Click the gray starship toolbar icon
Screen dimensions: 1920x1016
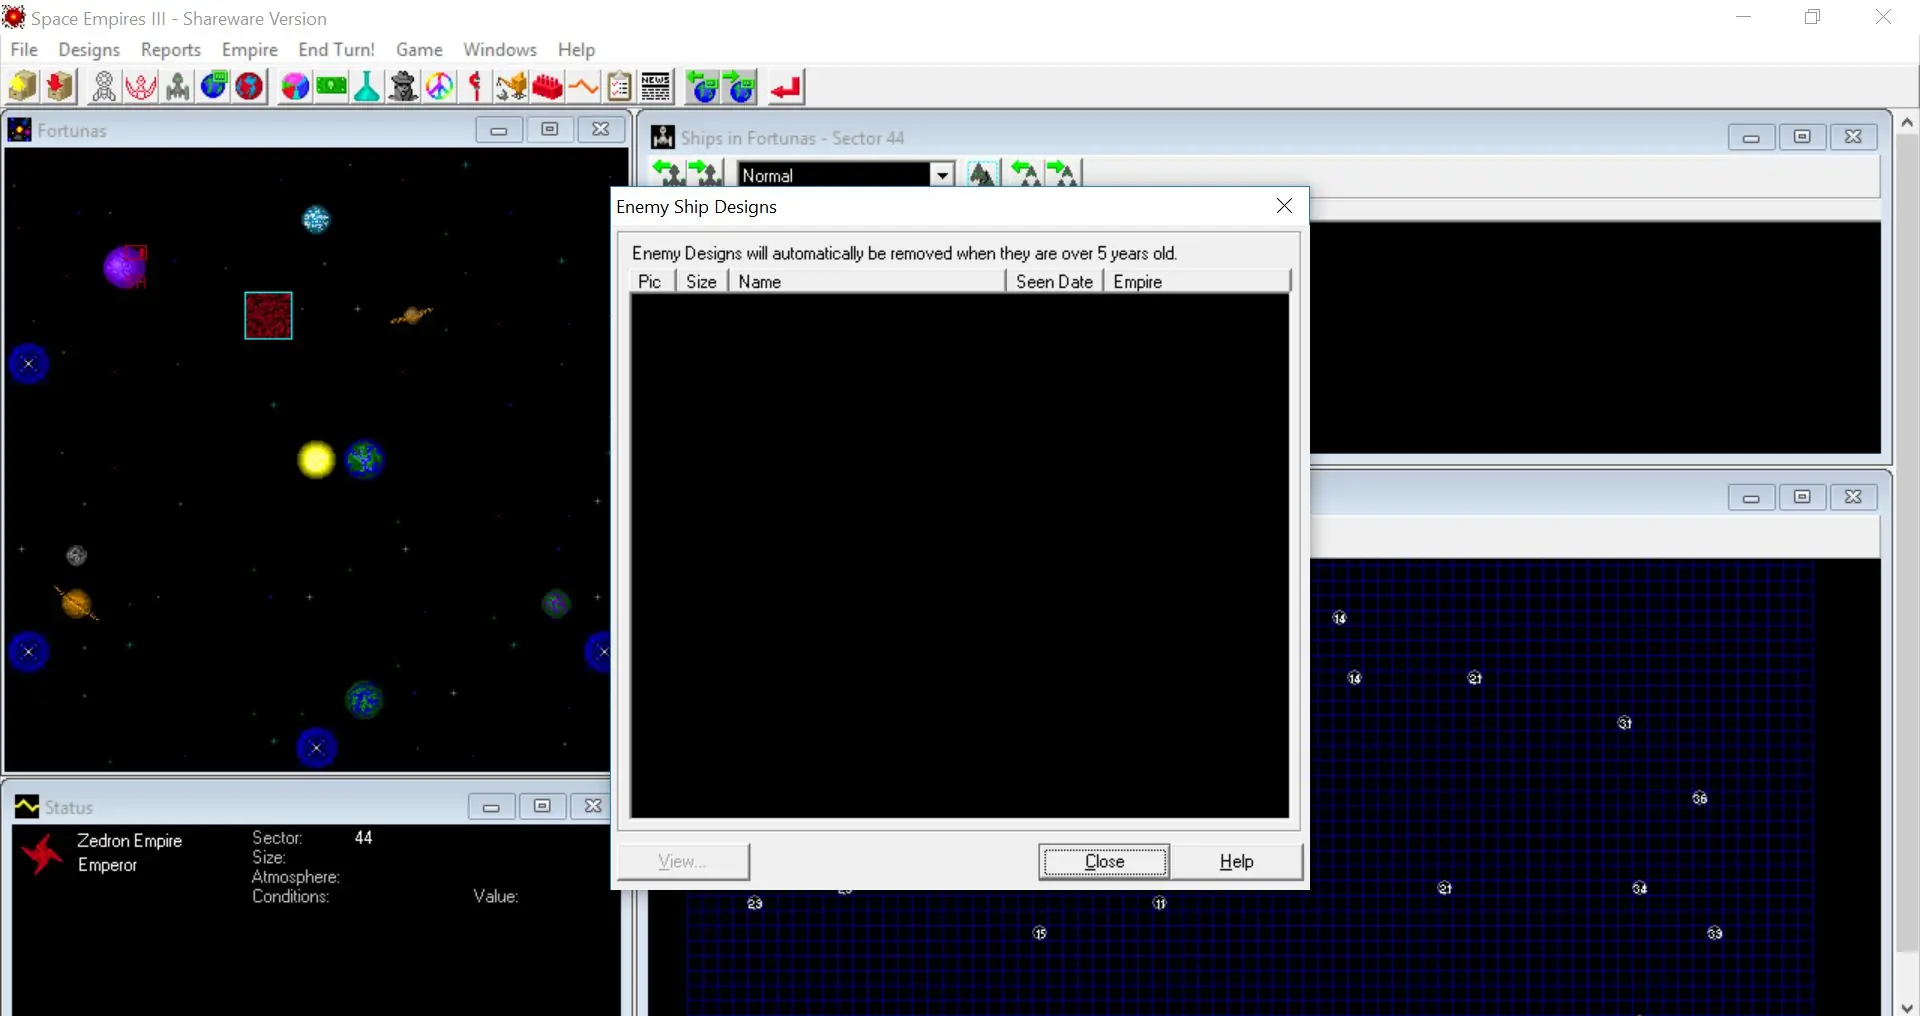[178, 87]
